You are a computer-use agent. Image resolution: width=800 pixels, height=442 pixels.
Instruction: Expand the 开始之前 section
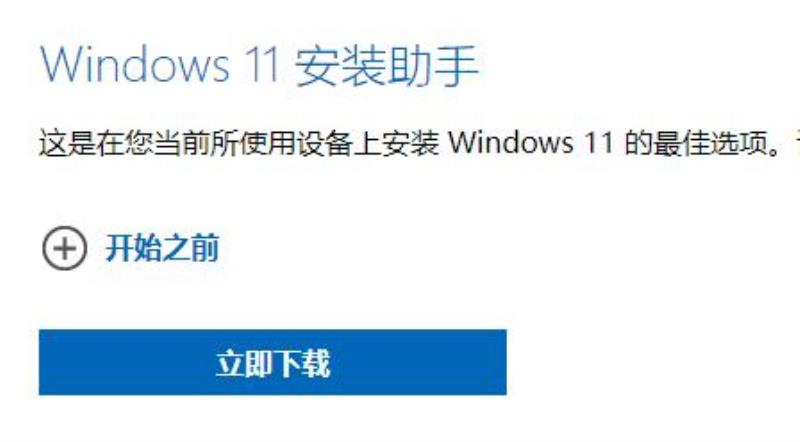tap(131, 248)
